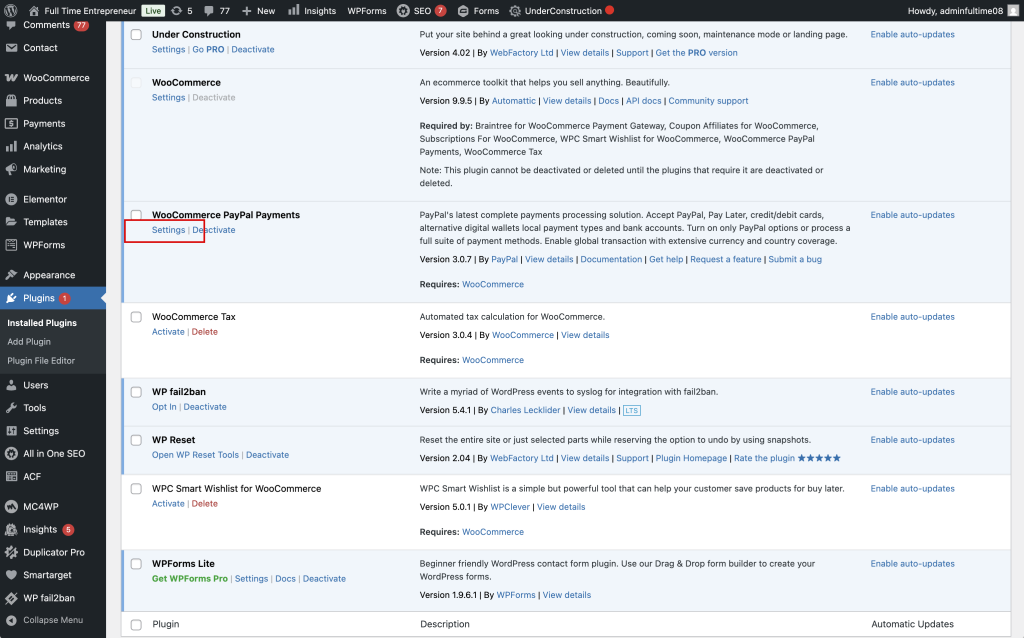Click the Collapse Menu arrow icon
This screenshot has width=1024, height=638.
pyautogui.click(x=11, y=620)
